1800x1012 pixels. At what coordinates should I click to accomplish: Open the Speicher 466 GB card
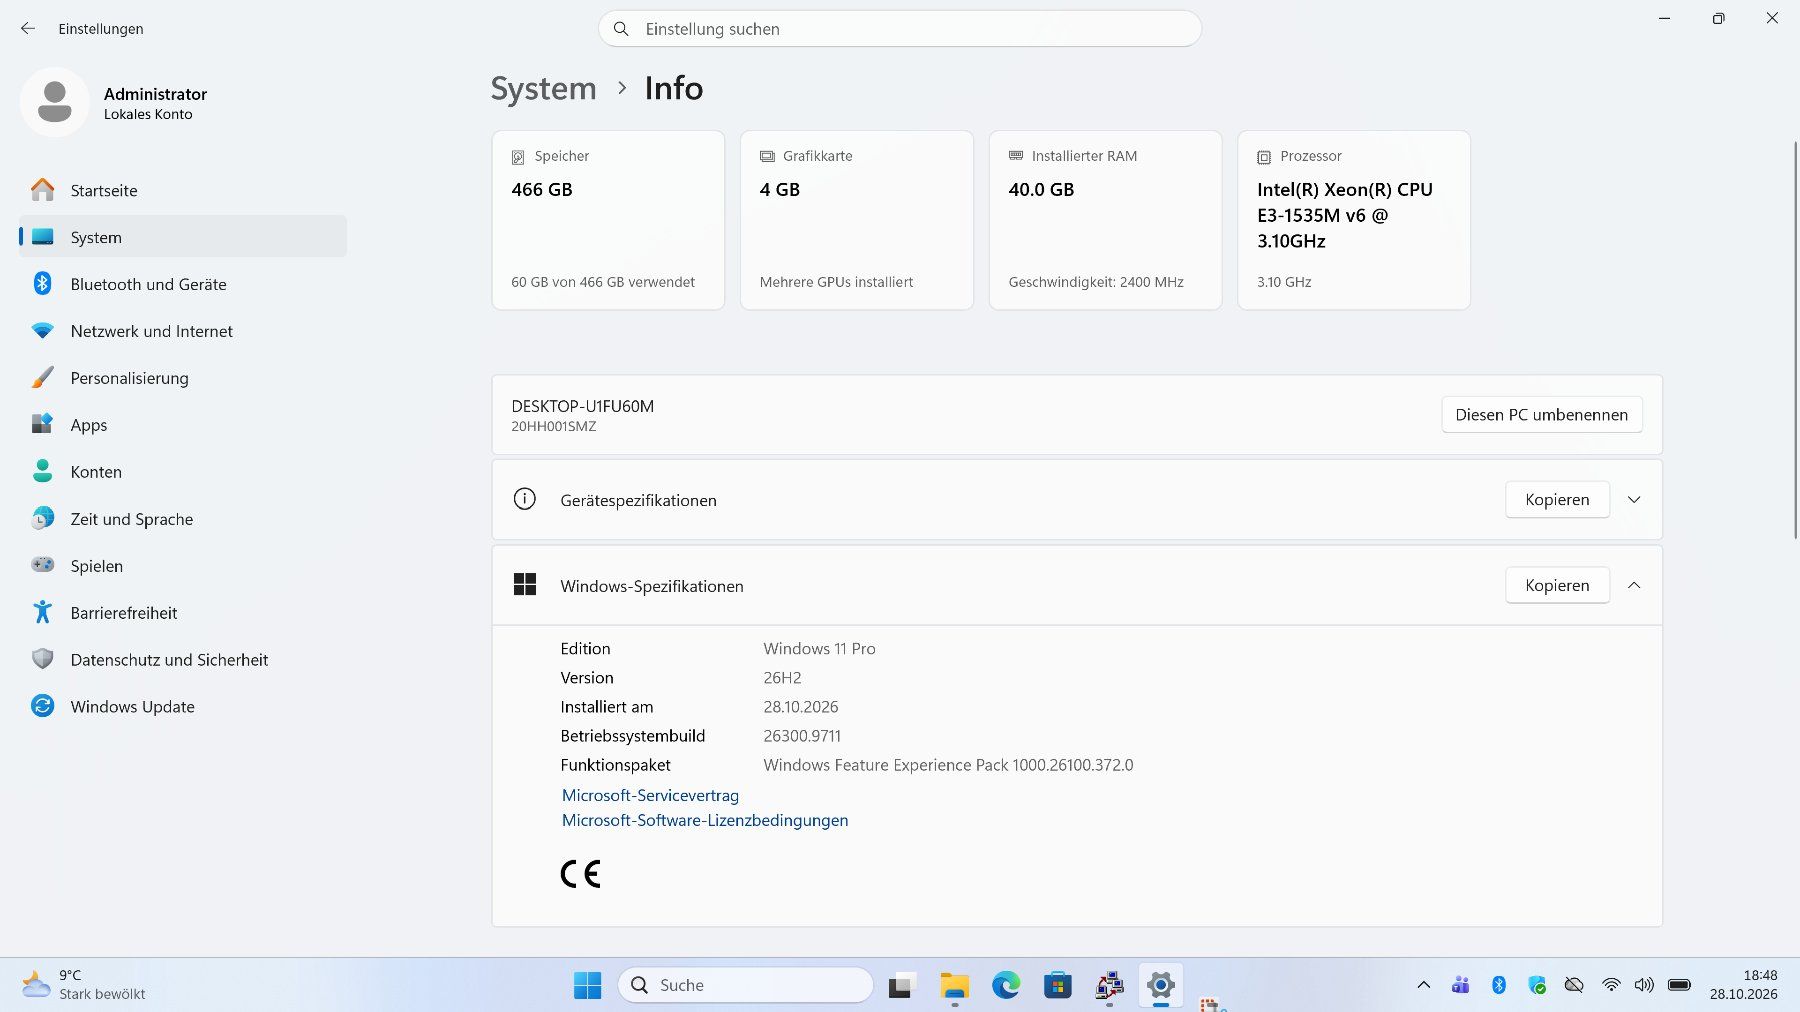pos(608,220)
